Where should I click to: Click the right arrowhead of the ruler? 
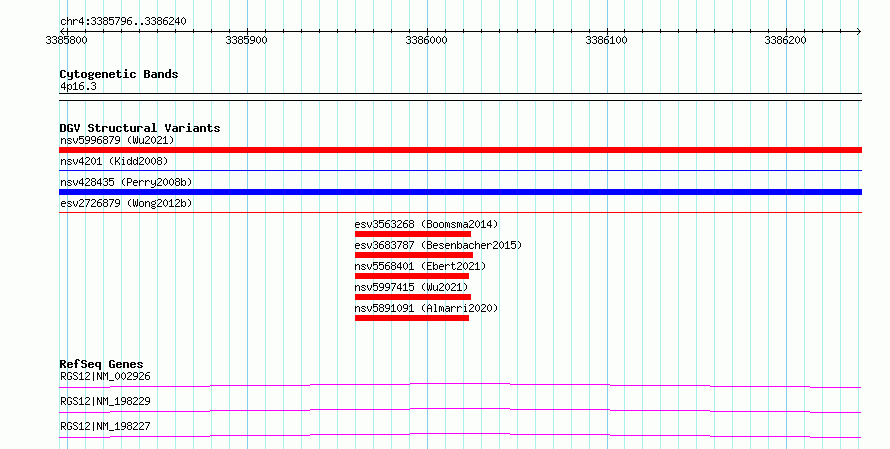point(859,31)
